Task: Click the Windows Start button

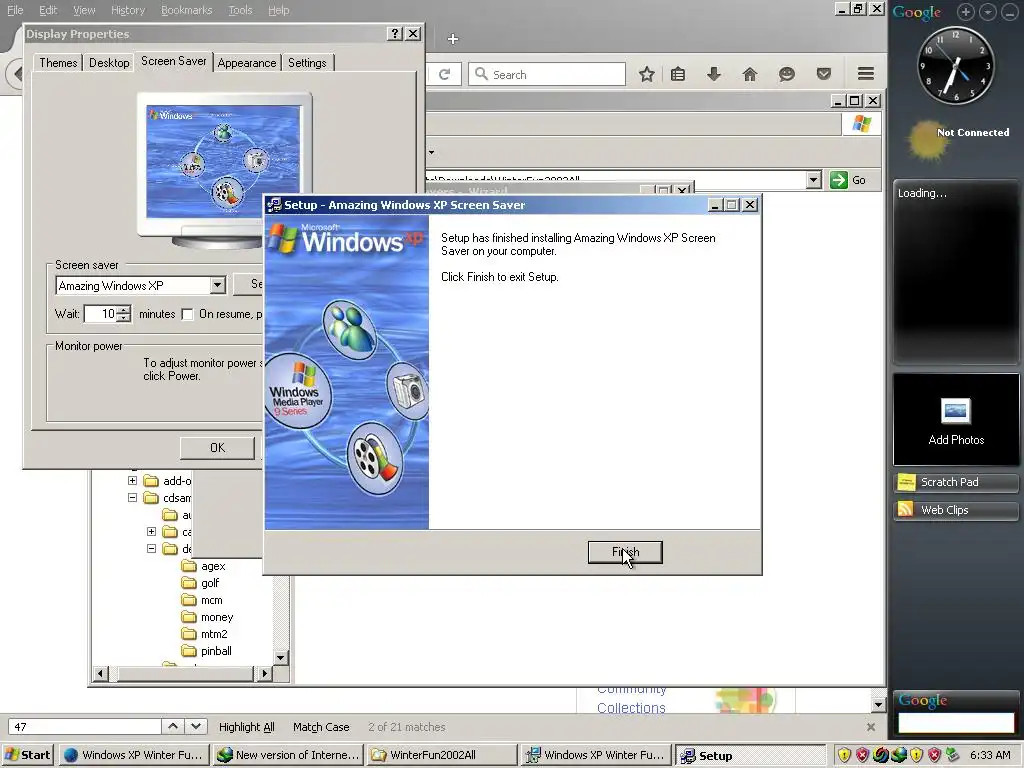Action: point(27,755)
